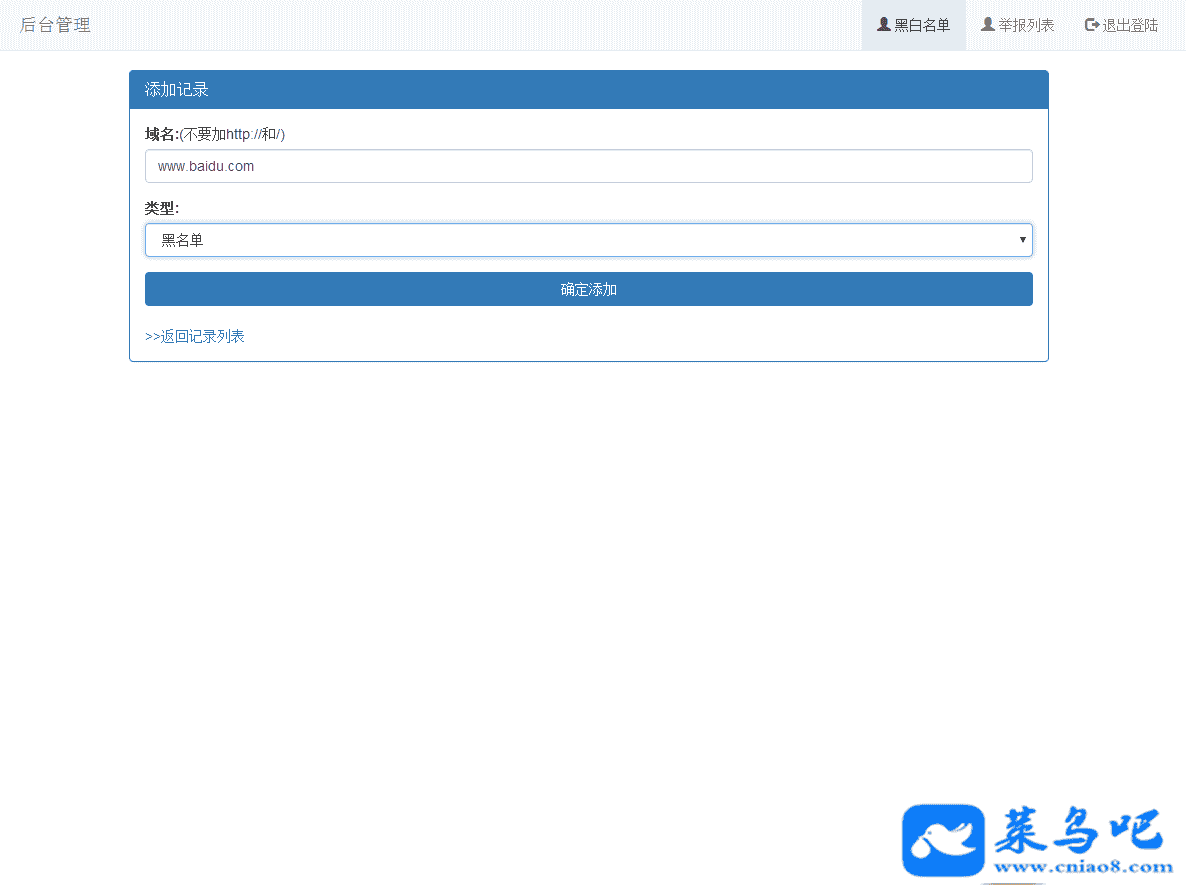This screenshot has height=888, width=1186.
Task: Open the 后台管理 brand link
Action: click(x=55, y=25)
